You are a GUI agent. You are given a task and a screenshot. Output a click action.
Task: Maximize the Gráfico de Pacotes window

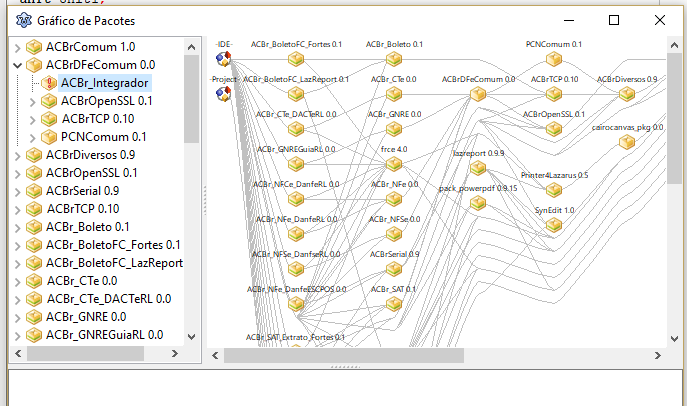pos(614,20)
